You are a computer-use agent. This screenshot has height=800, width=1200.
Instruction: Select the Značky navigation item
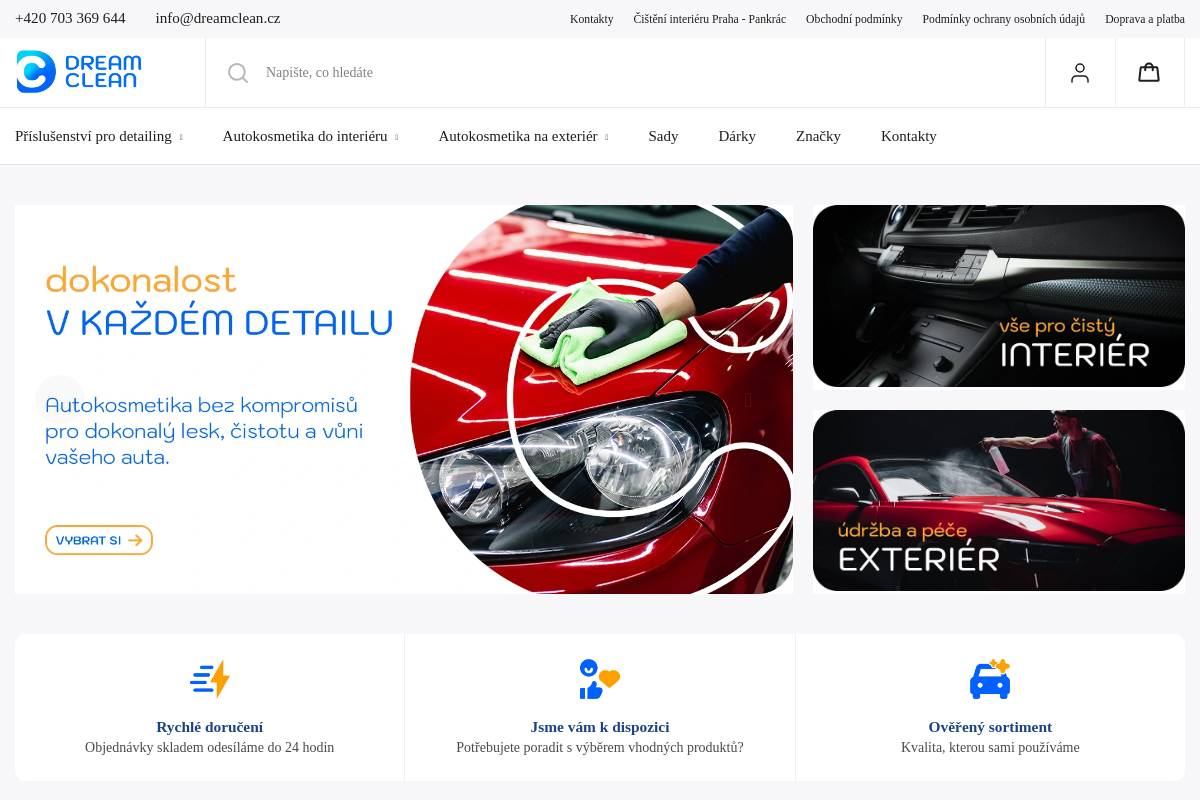(818, 136)
